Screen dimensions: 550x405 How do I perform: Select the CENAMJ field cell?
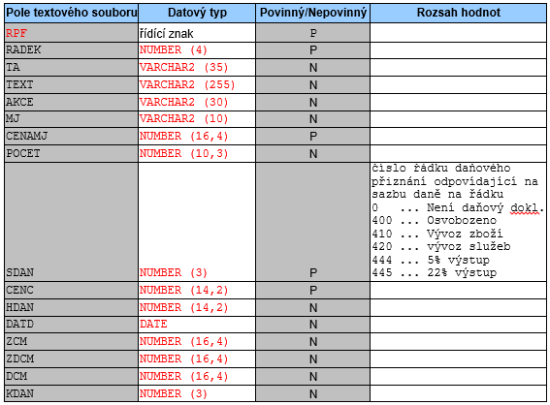point(72,136)
